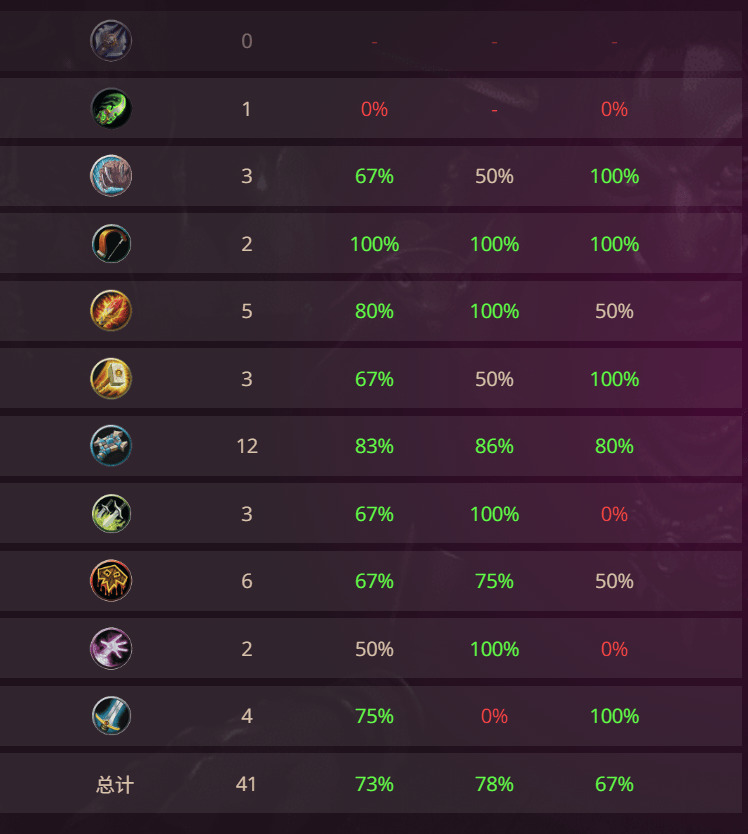Select the 78% value in the total row

pos(494,784)
